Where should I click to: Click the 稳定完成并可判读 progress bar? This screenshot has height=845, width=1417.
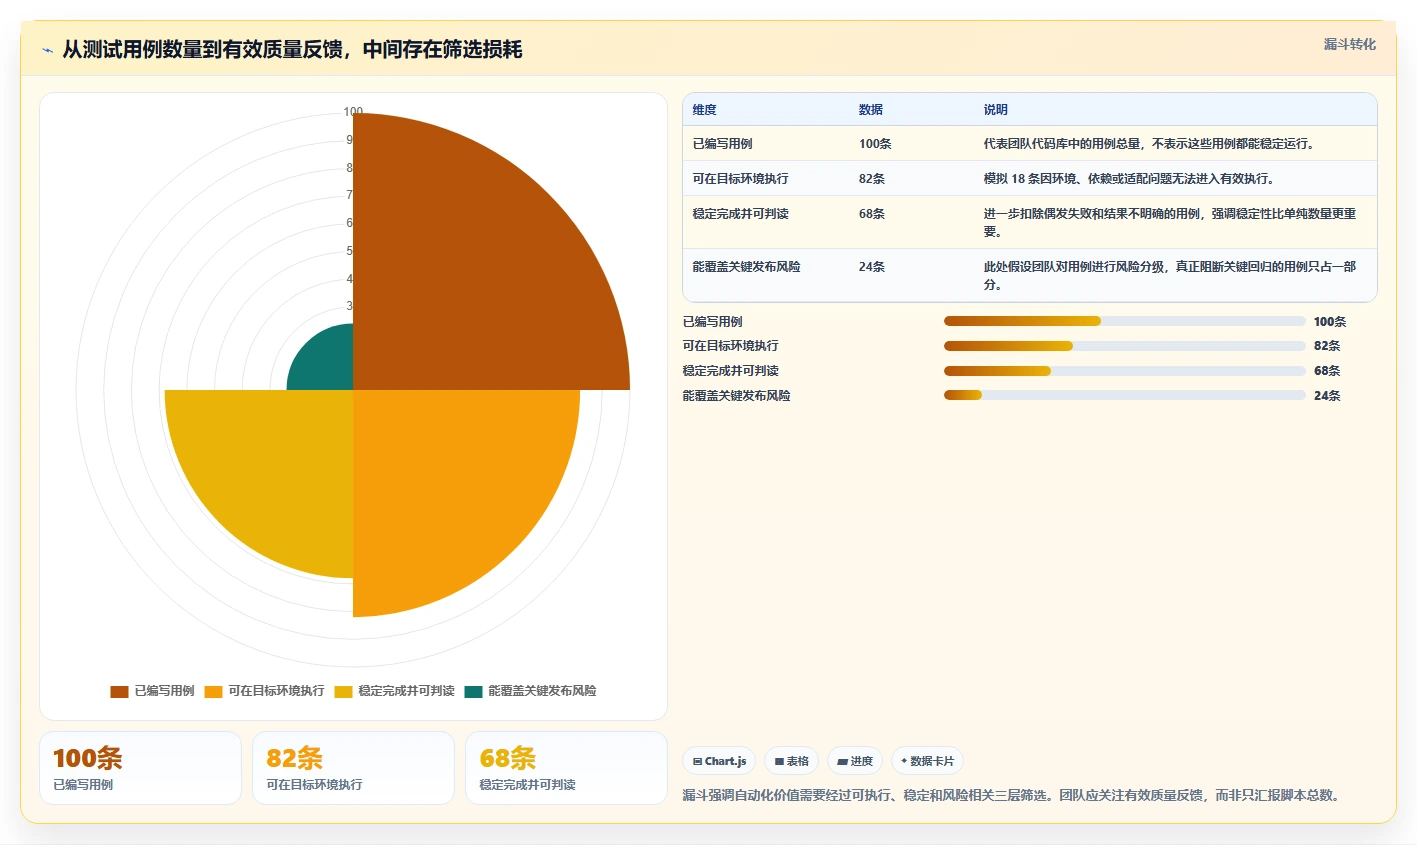tap(1125, 371)
